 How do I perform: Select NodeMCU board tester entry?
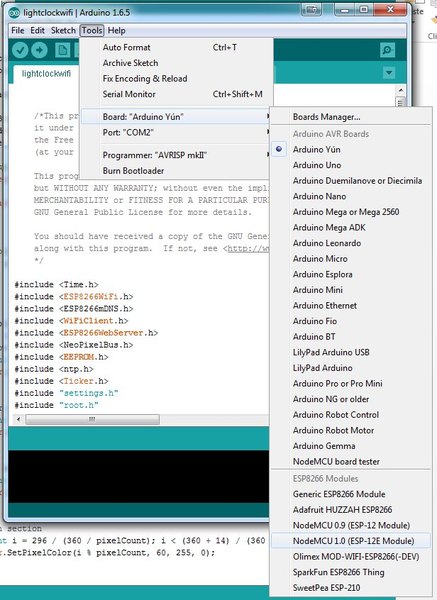point(351,461)
